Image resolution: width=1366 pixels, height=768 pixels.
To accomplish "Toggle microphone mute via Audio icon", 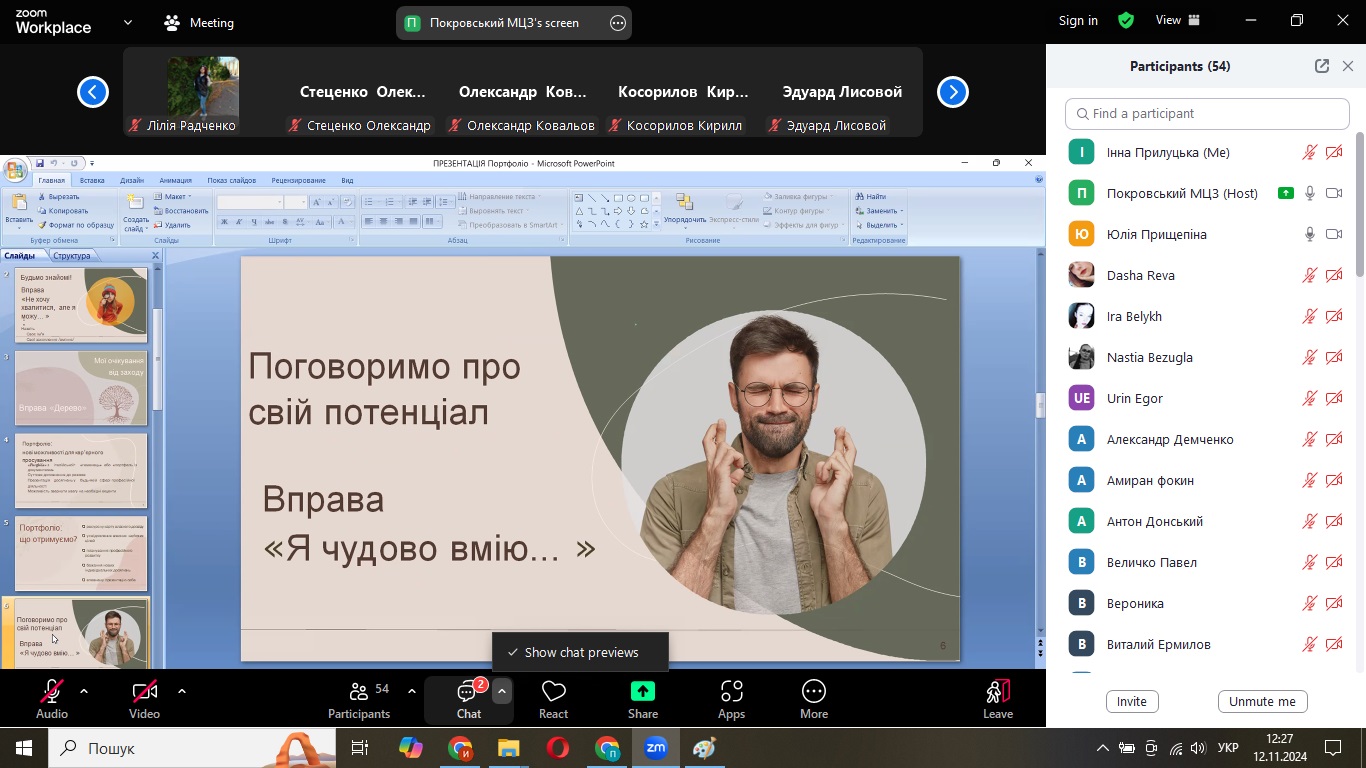I will point(52,699).
